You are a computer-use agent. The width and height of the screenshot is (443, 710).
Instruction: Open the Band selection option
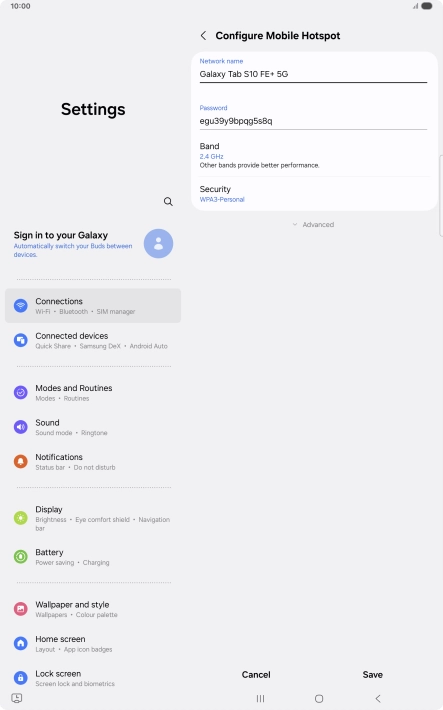coord(313,155)
